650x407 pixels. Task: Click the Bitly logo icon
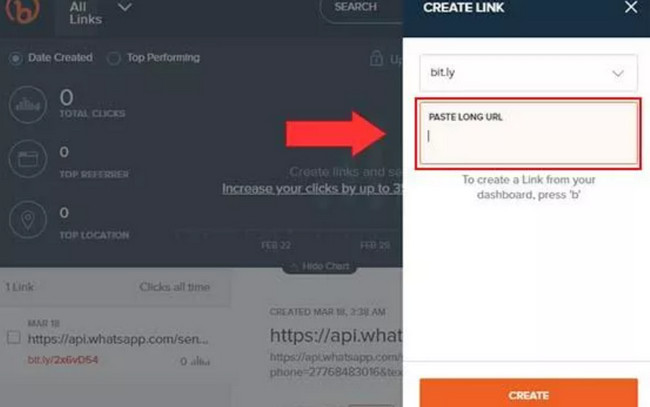coord(23,9)
